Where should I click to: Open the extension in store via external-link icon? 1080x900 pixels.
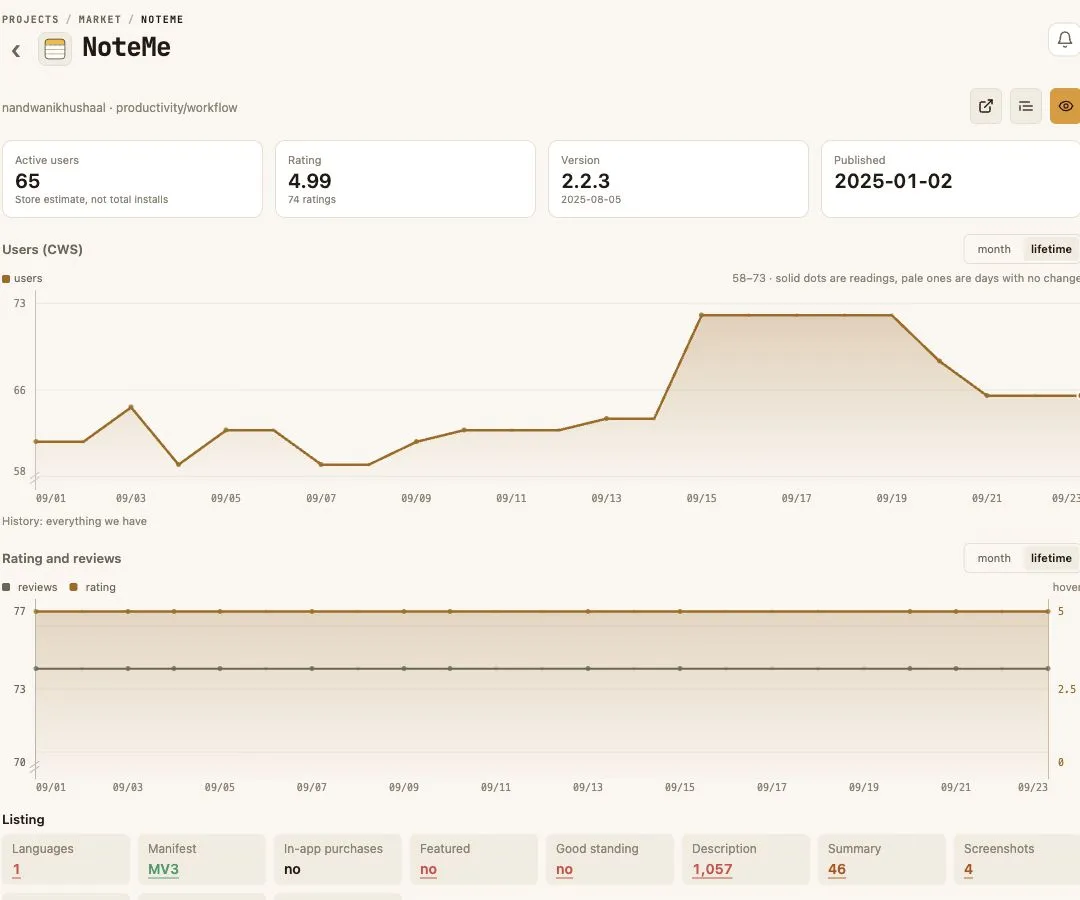[x=986, y=106]
